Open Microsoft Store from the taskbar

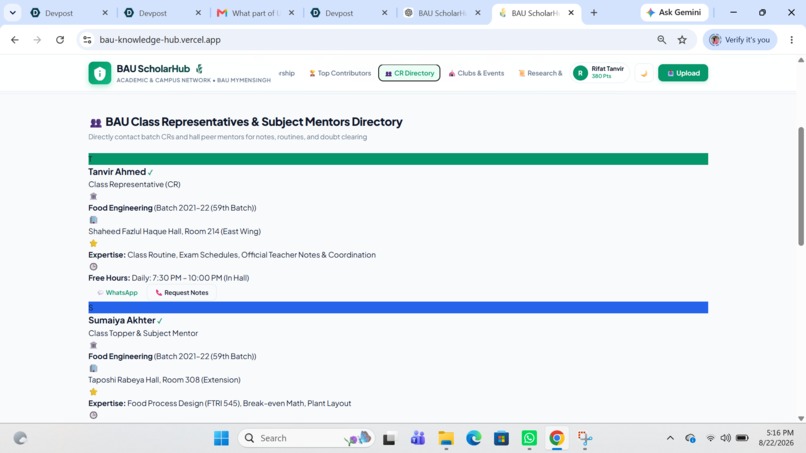(x=501, y=438)
